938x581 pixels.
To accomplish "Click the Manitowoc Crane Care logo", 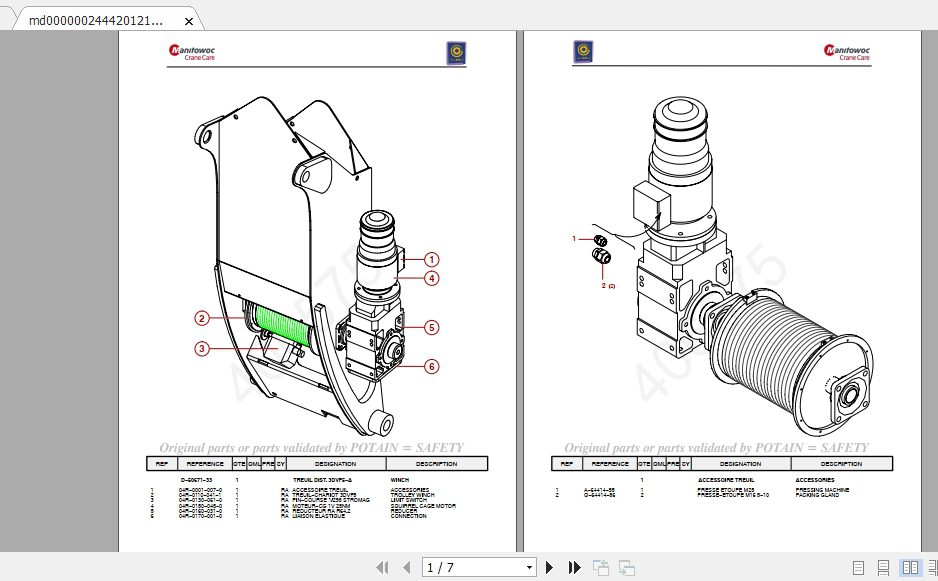I will coord(194,50).
